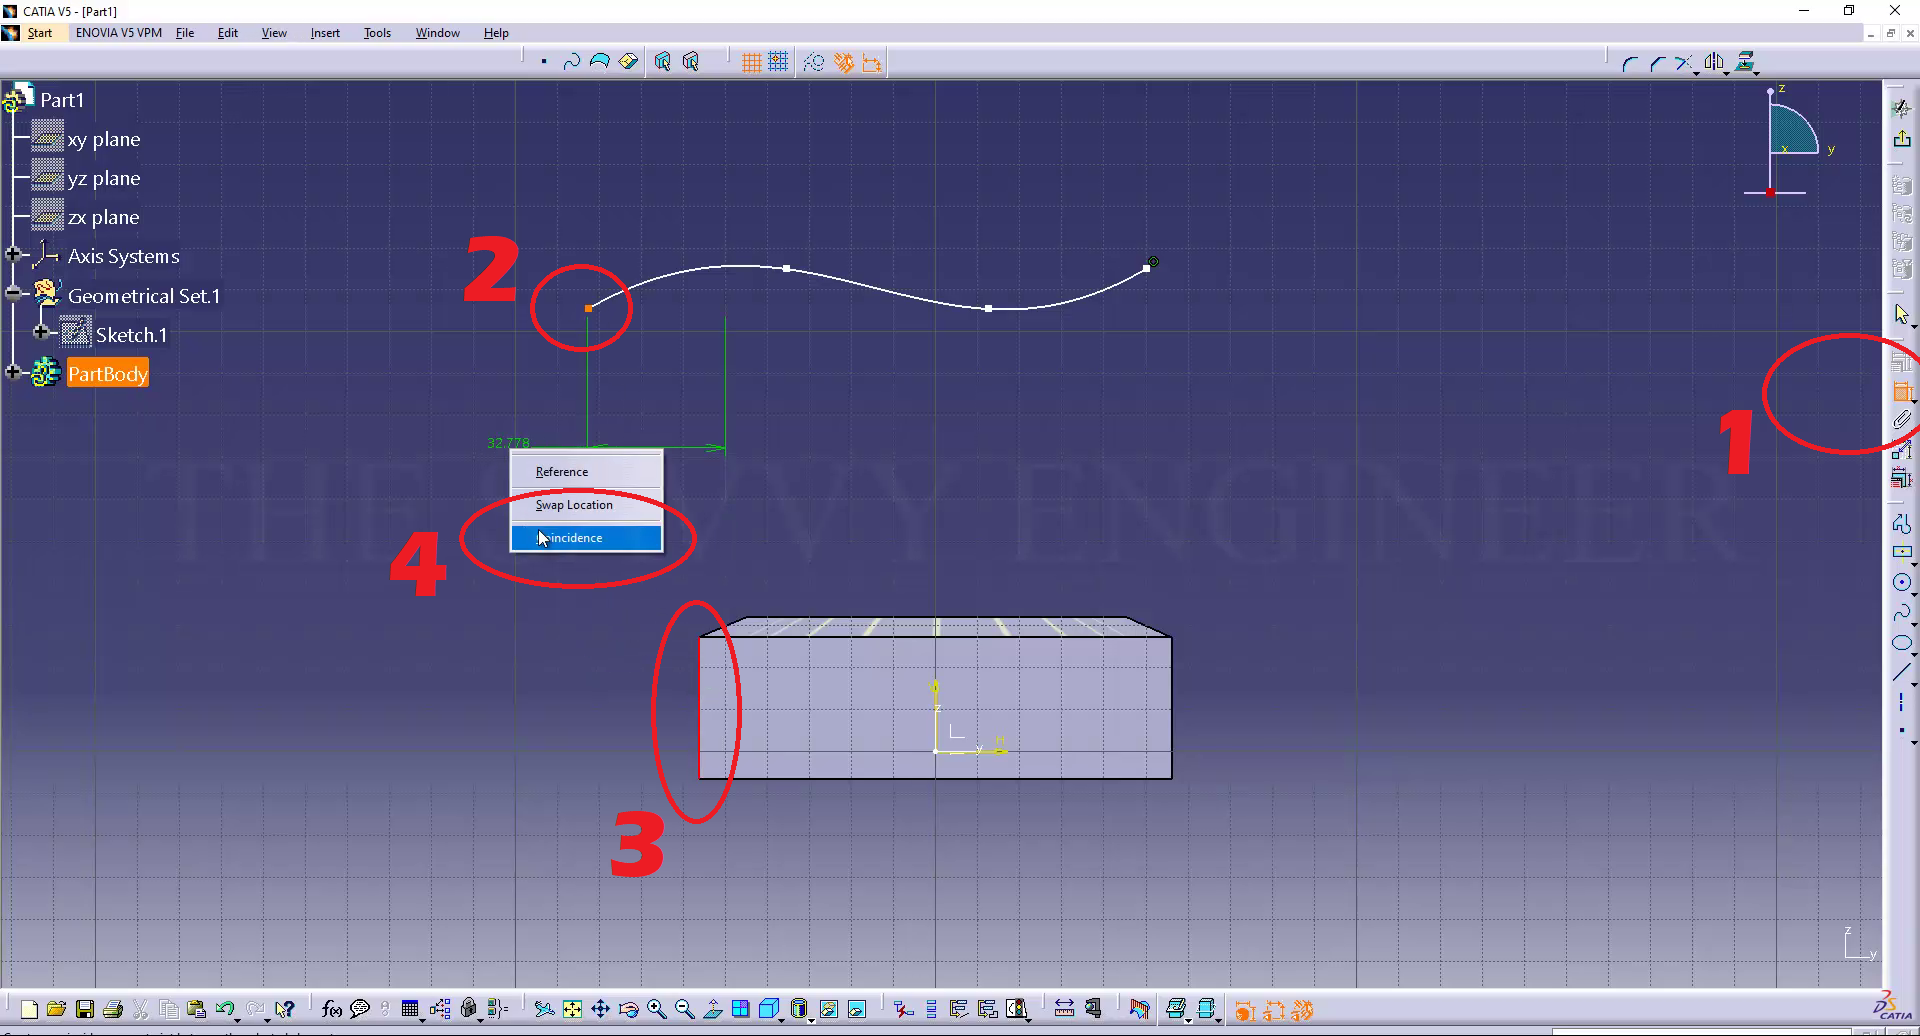Expand the Sketch.1 tree node
This screenshot has height=1036, width=1920.
[41, 332]
